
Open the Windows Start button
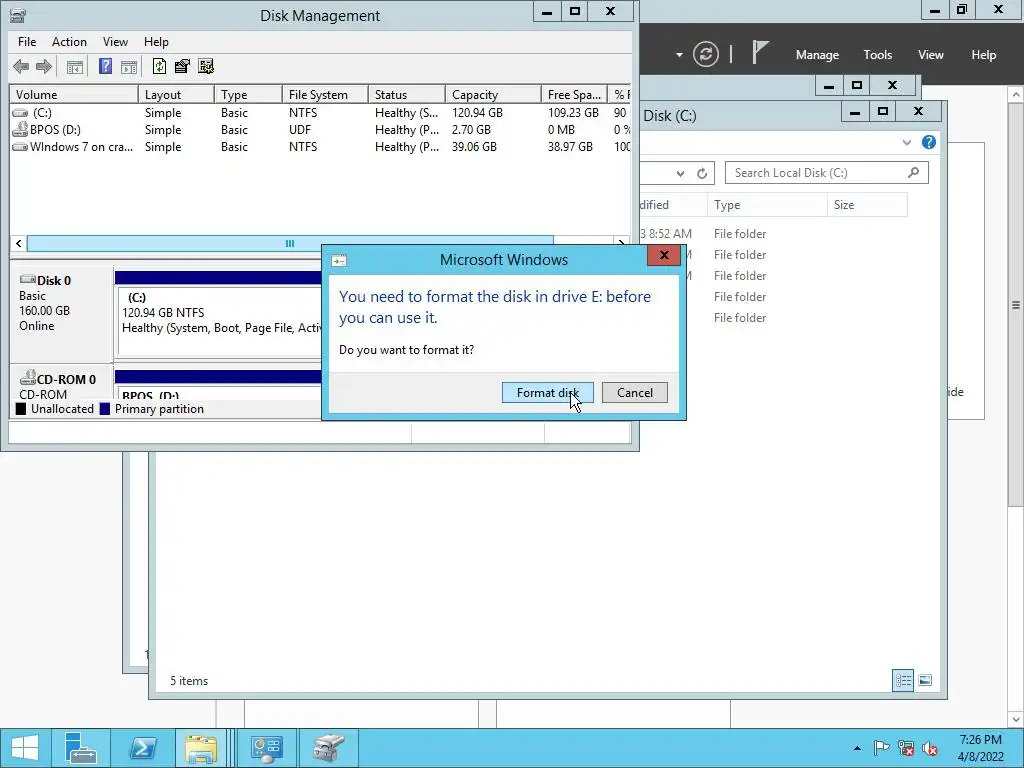tap(25, 748)
